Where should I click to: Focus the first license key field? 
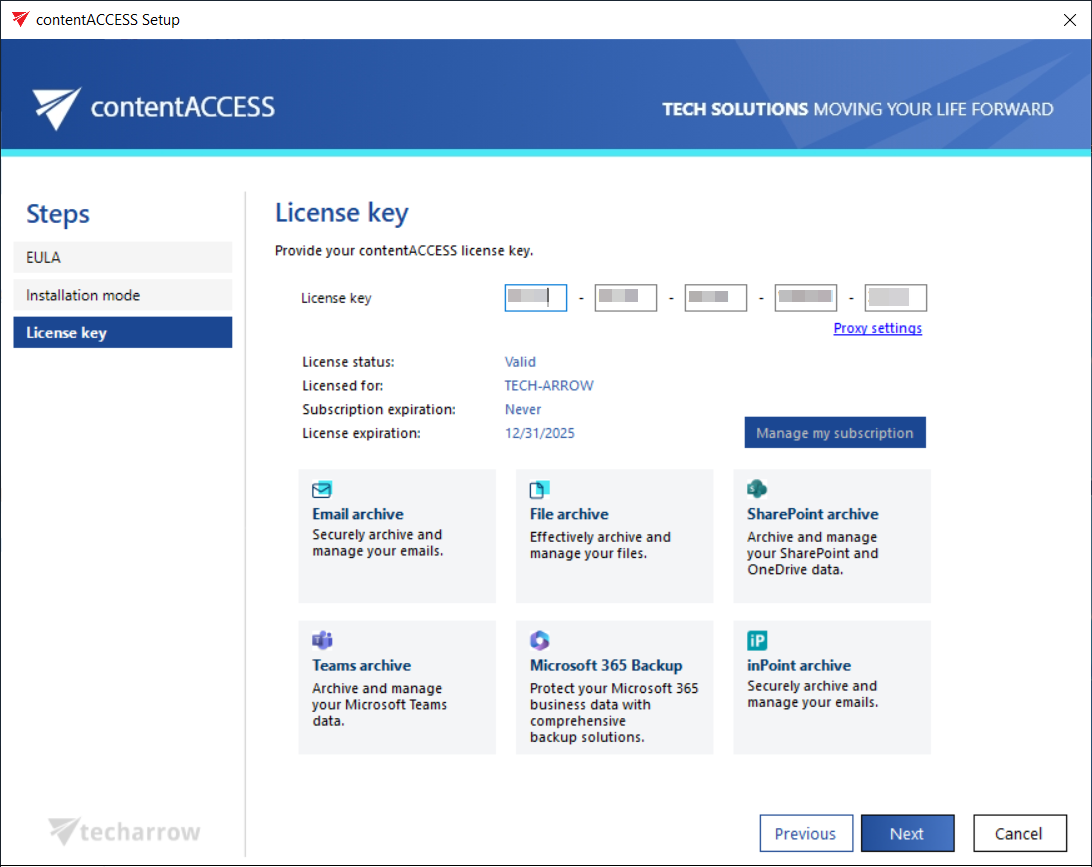[535, 298]
